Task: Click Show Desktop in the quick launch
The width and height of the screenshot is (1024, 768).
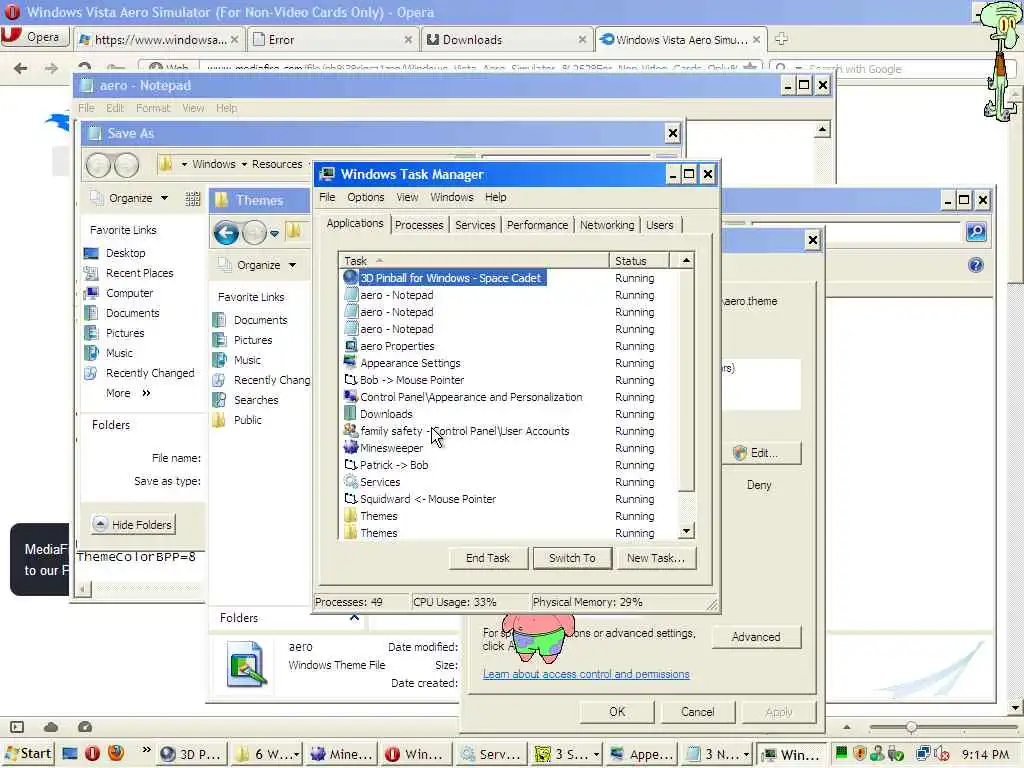Action: coord(70,754)
